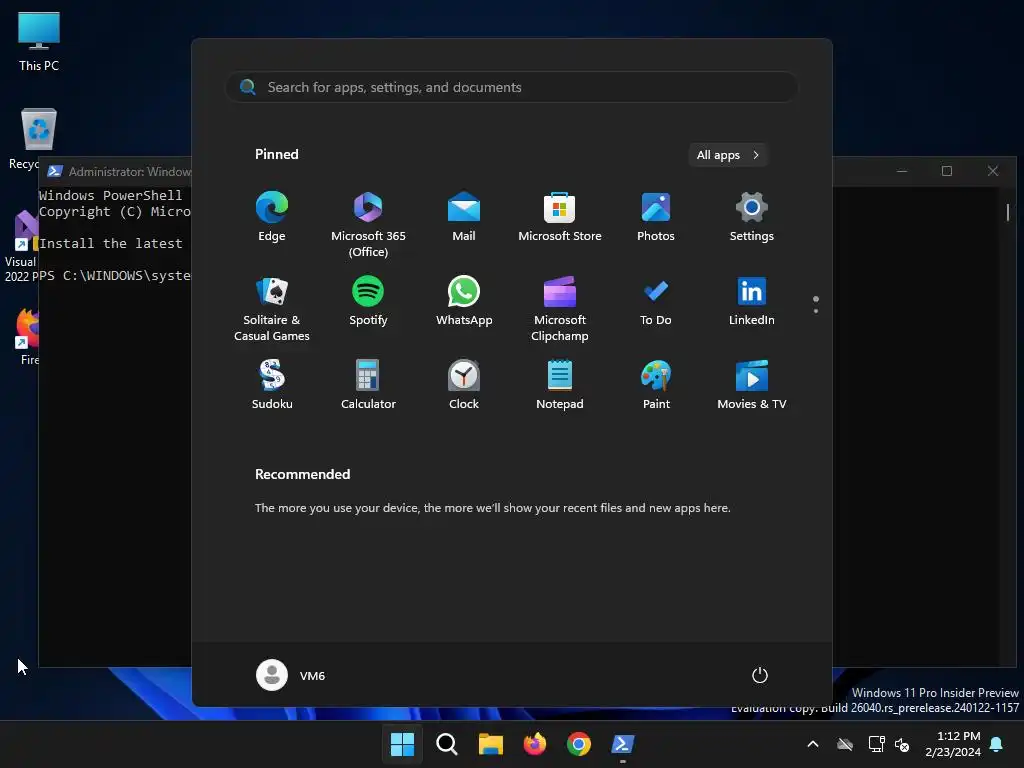
Task: Open the Calculator app
Action: tap(368, 385)
